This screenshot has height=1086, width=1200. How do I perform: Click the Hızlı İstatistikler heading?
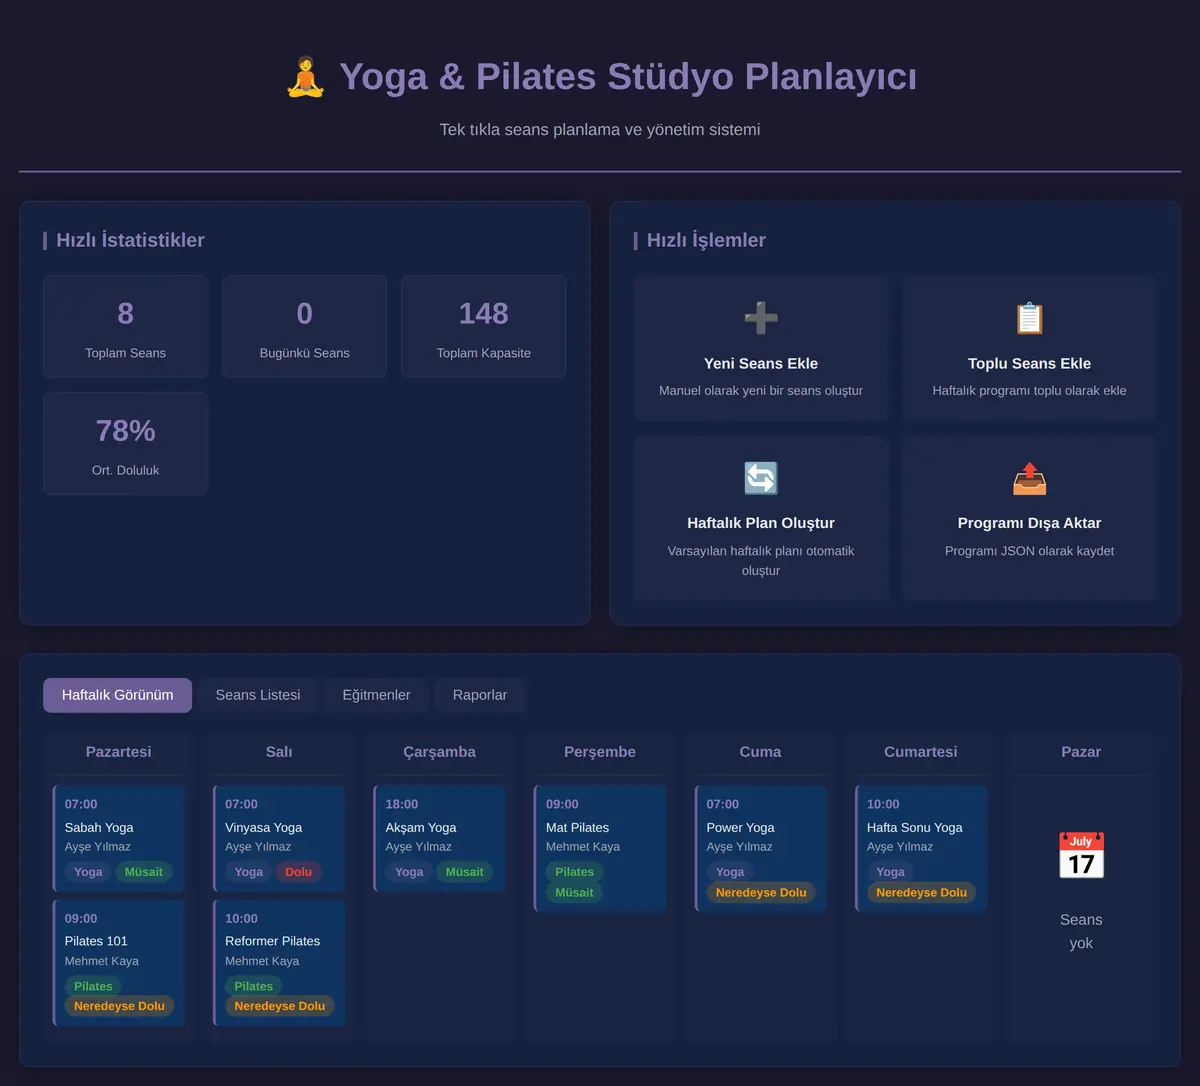[130, 240]
